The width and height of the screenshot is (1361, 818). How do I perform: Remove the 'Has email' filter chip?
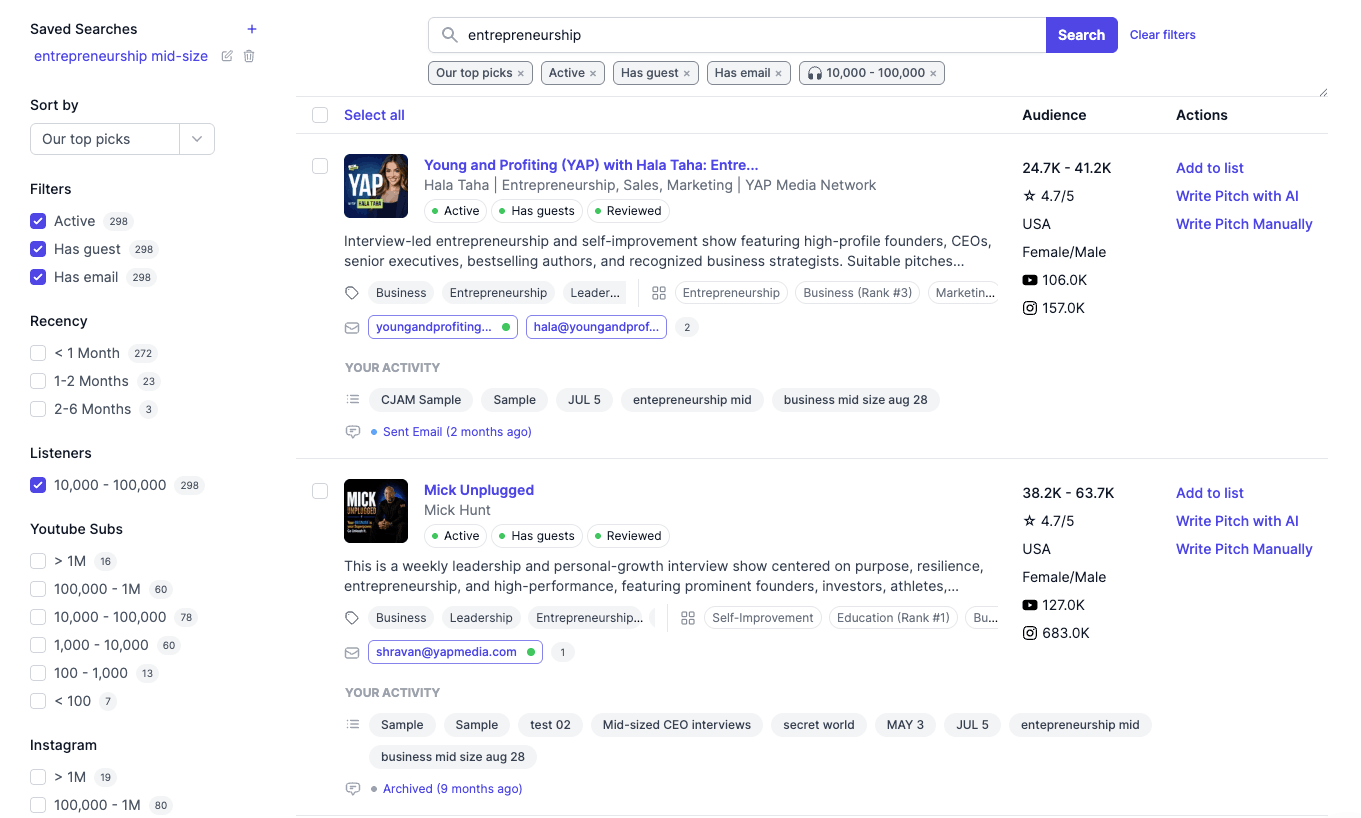click(779, 73)
